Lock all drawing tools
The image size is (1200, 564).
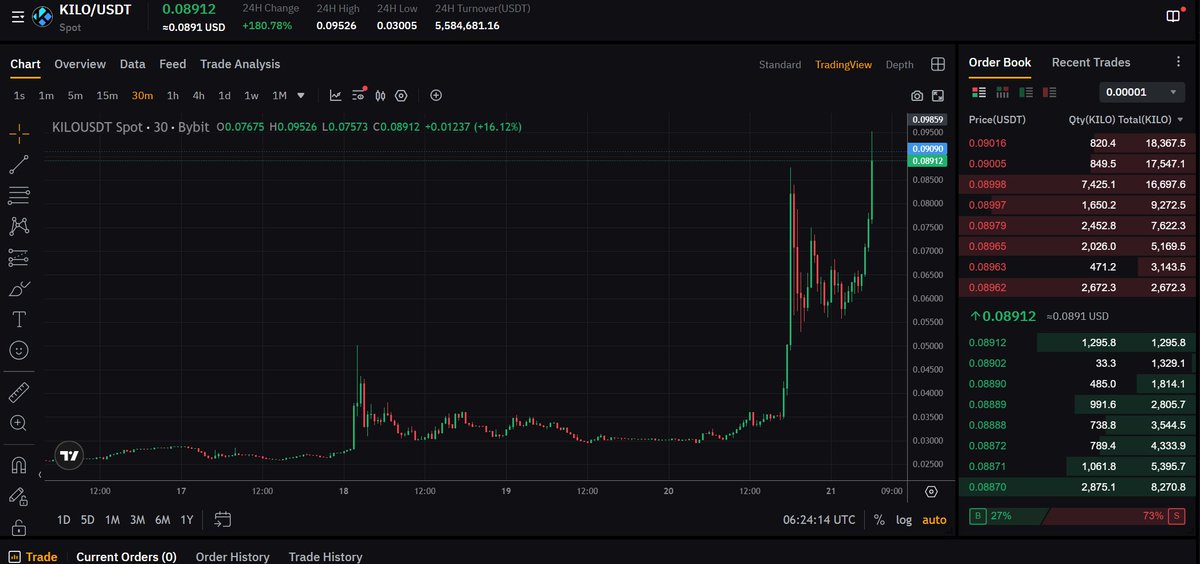19,527
